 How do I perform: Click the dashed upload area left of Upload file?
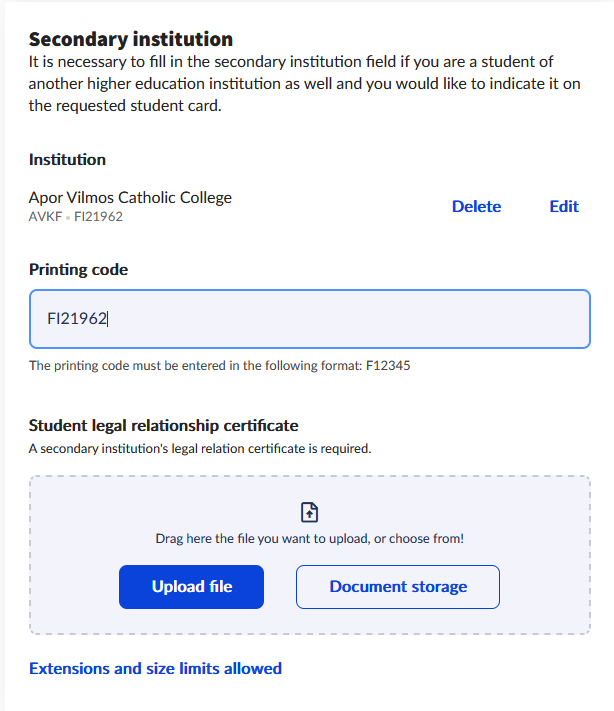pos(75,587)
